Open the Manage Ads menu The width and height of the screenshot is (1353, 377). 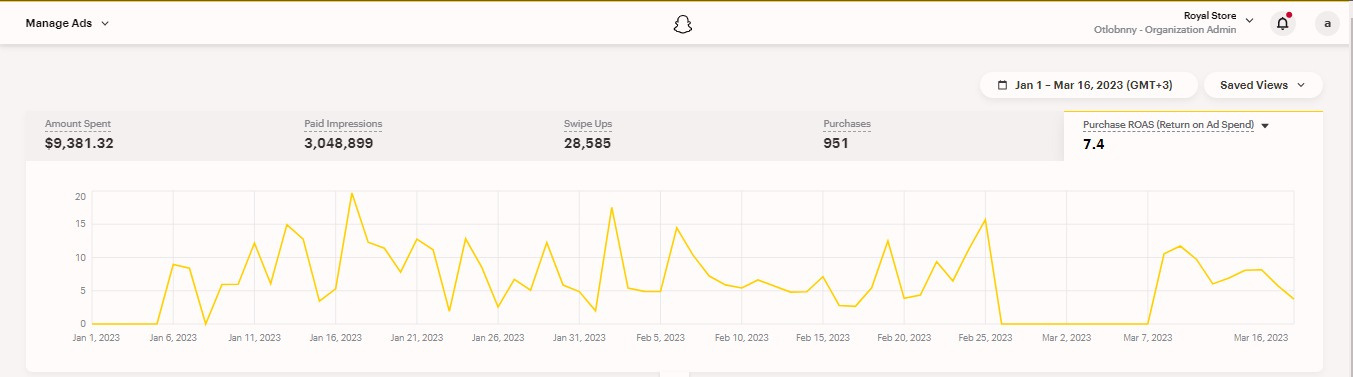67,23
